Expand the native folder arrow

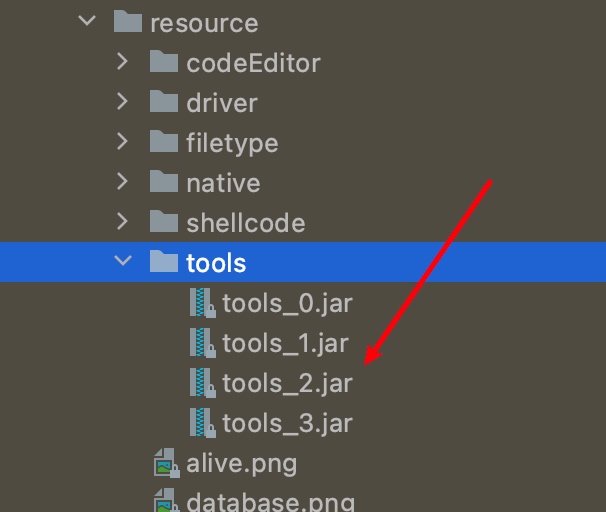pyautogui.click(x=123, y=182)
